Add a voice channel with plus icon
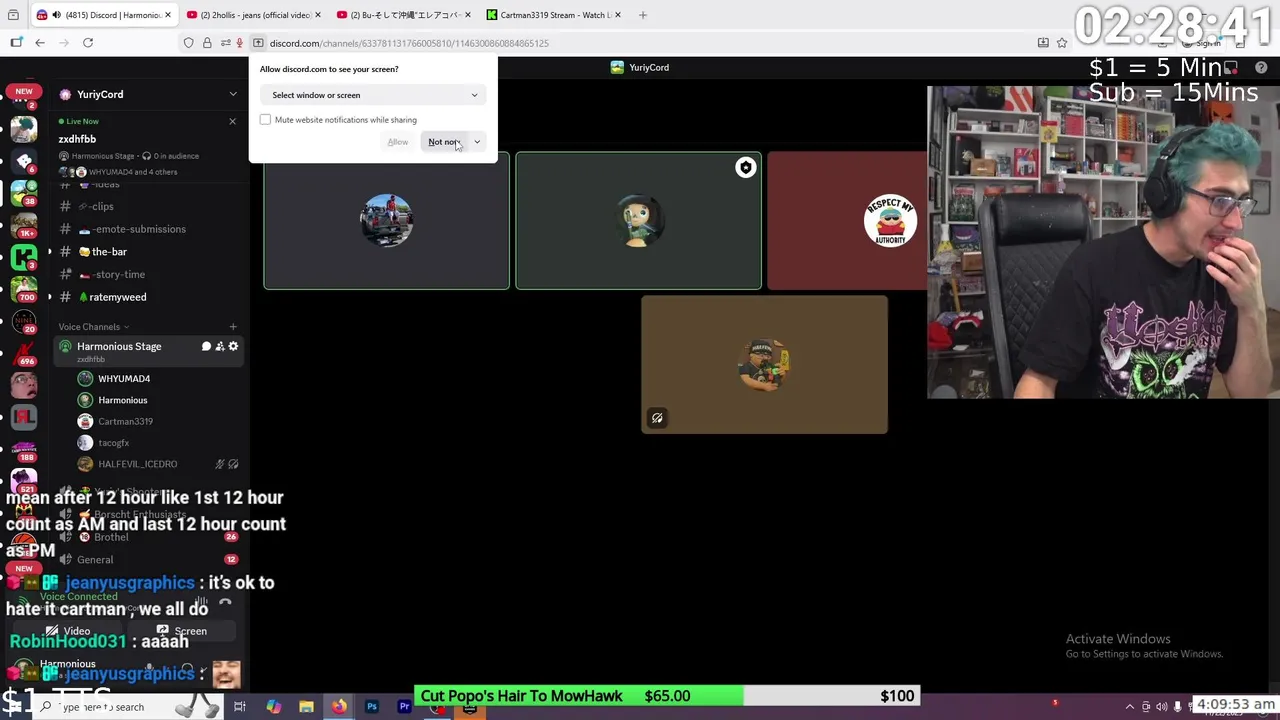The image size is (1280, 720). coord(233,327)
